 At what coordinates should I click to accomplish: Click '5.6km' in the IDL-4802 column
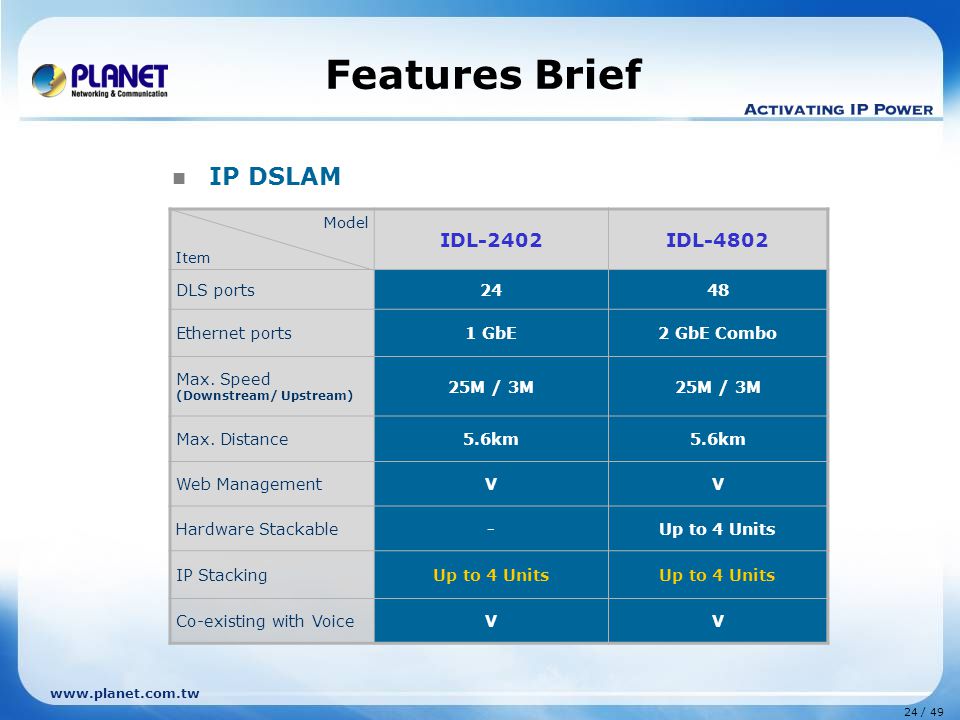click(718, 439)
